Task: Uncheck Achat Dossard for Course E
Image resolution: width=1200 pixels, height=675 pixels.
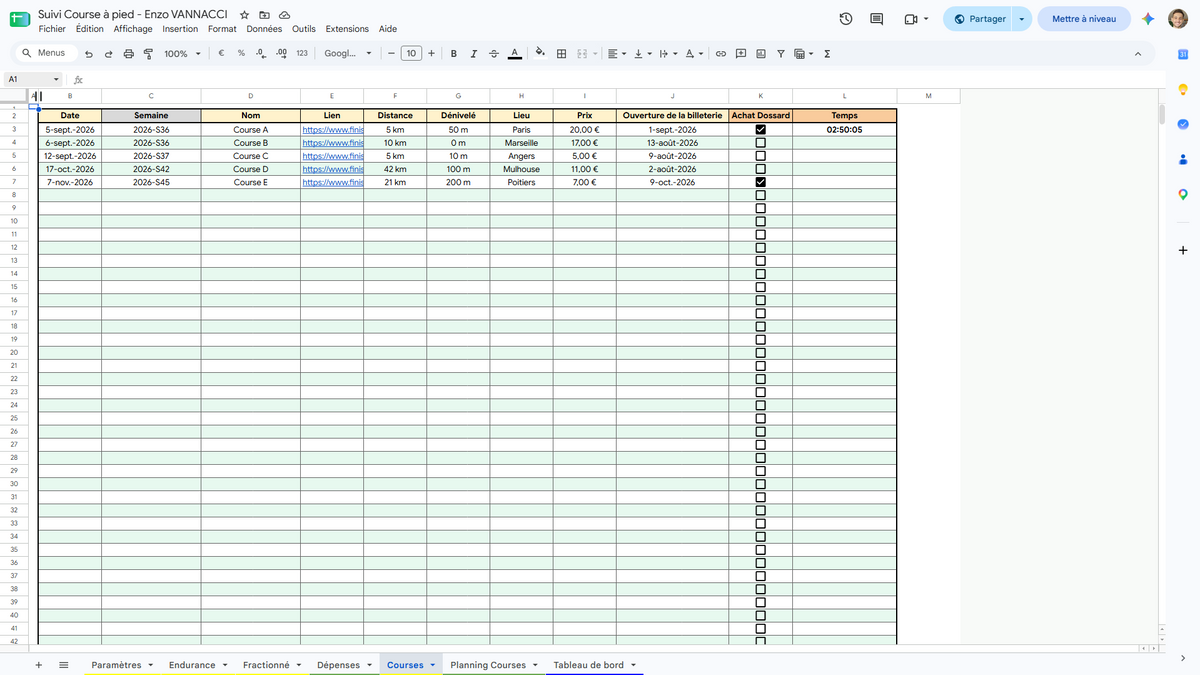Action: (x=761, y=182)
